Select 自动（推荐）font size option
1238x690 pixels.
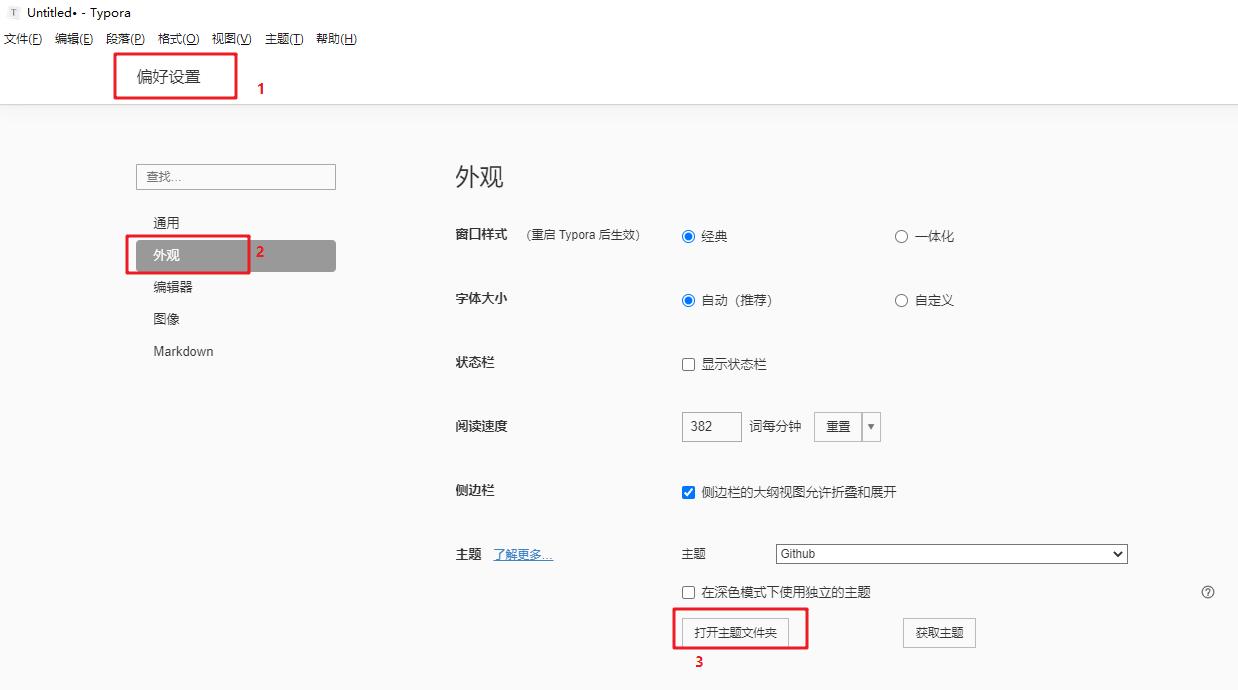(688, 301)
